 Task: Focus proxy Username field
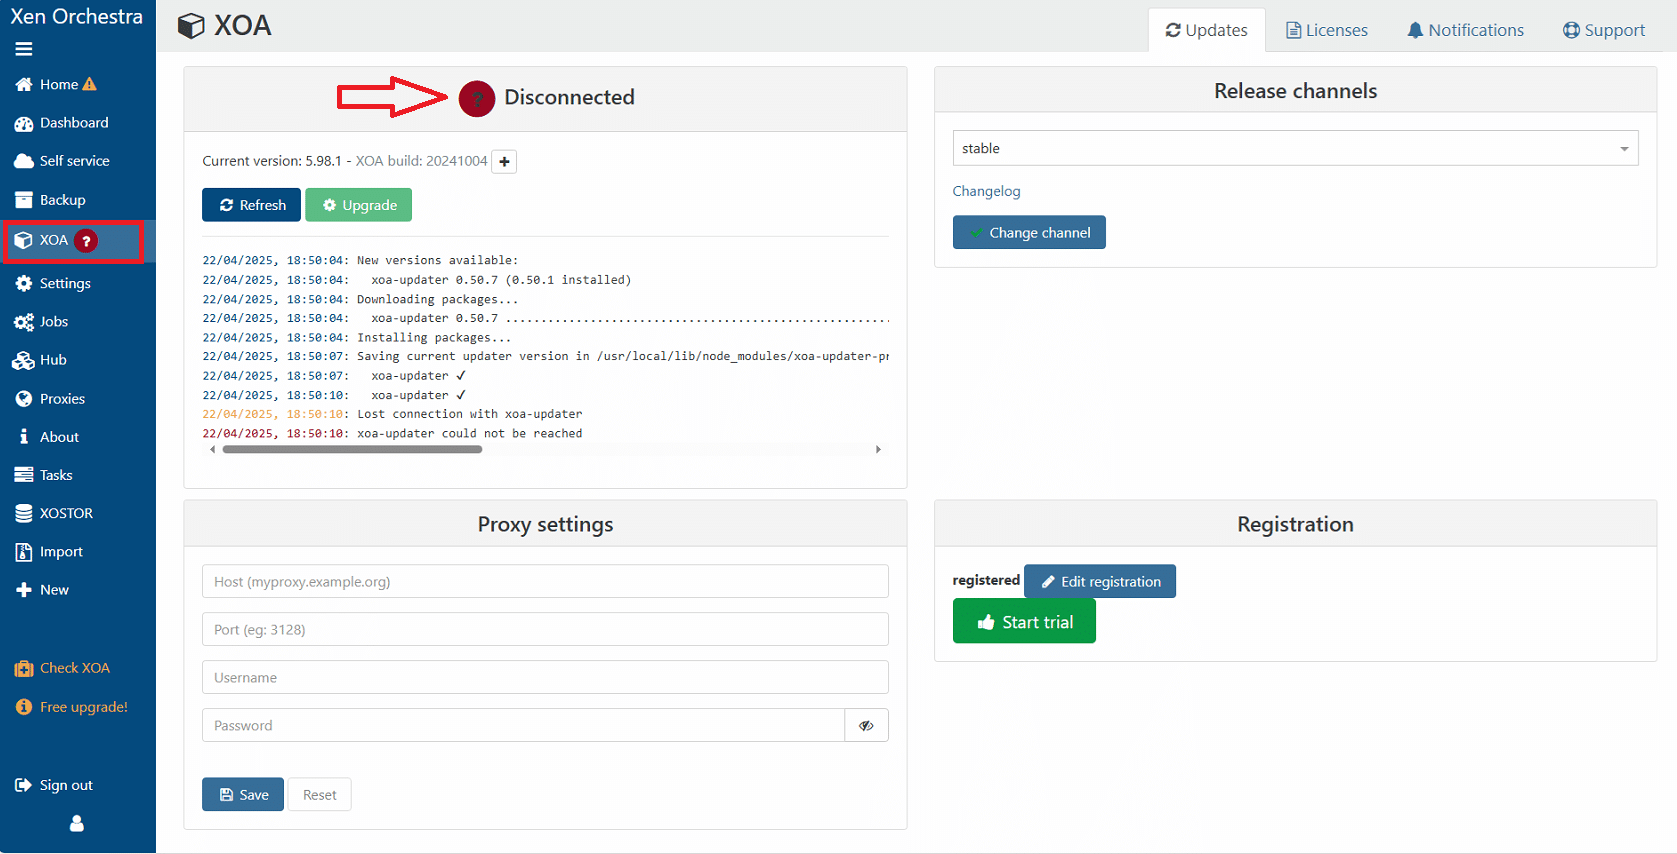[545, 678]
